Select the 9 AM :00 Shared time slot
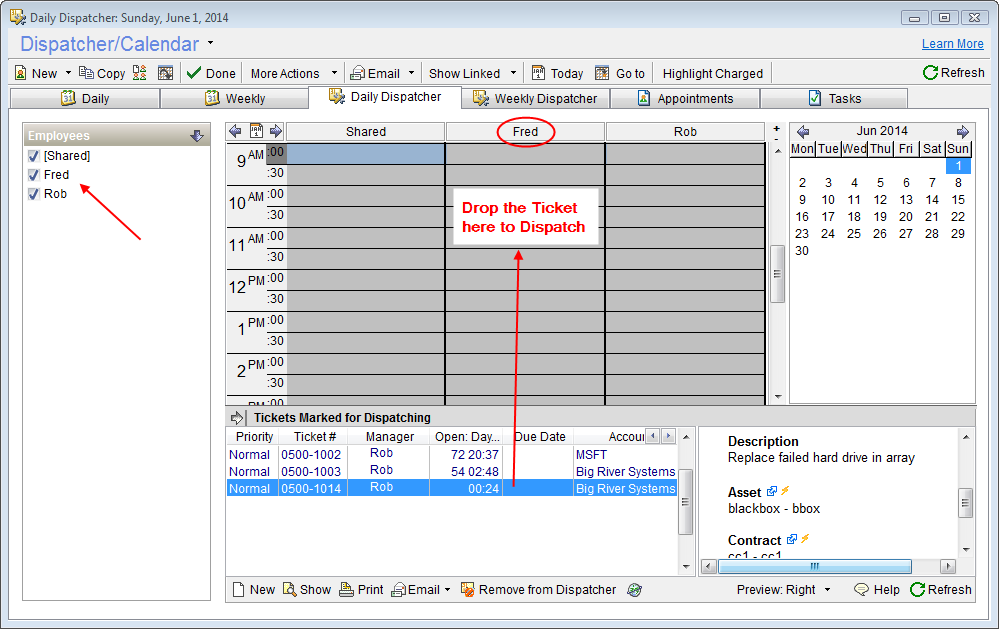This screenshot has height=629, width=999. click(x=366, y=154)
